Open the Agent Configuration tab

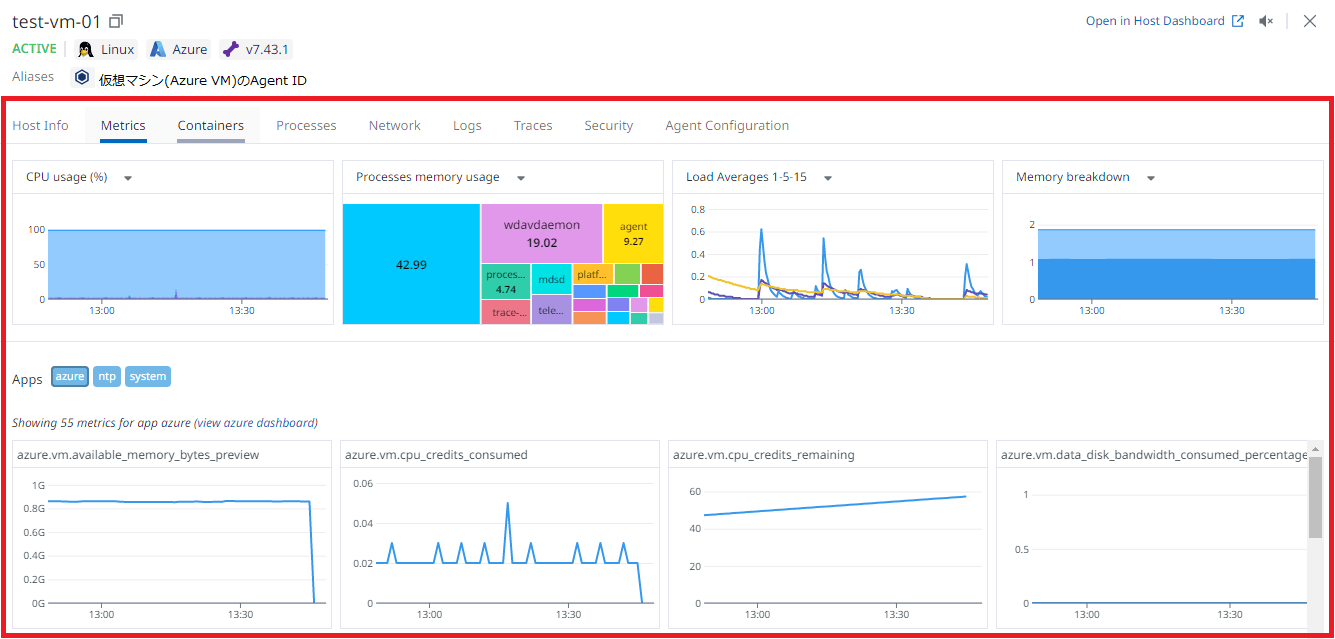click(x=727, y=125)
